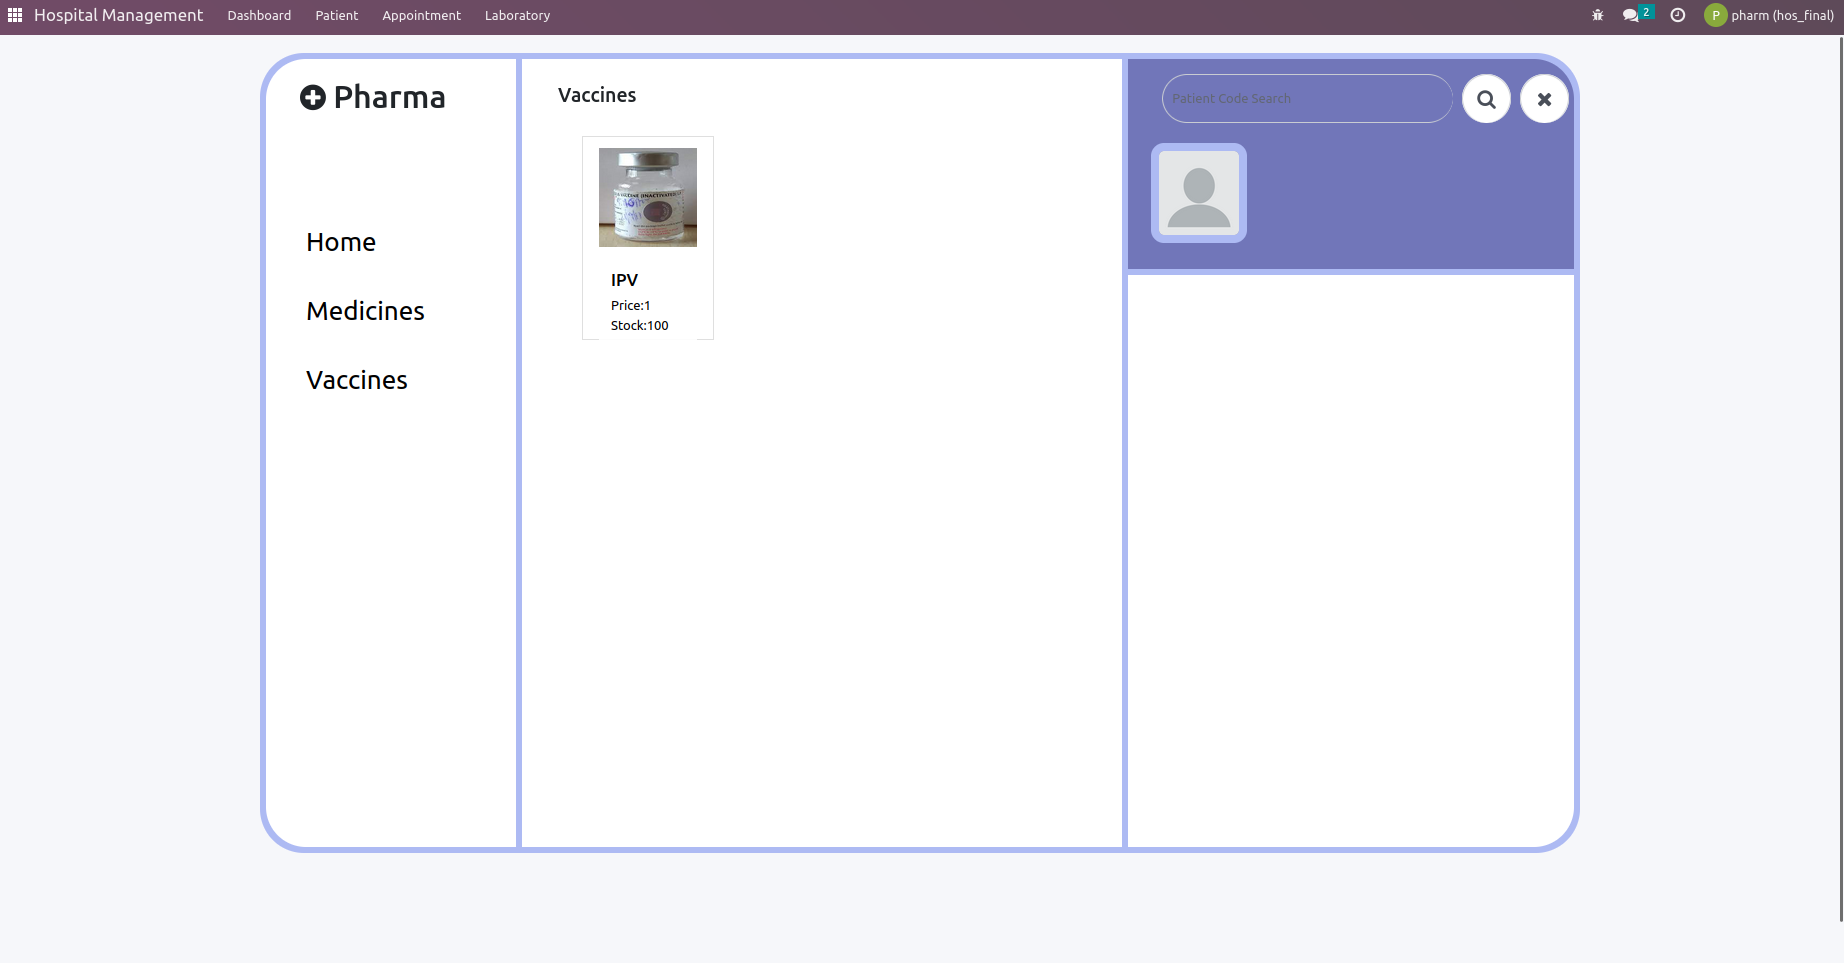1844x963 pixels.
Task: Select Vaccines in the sidebar
Action: 357,380
